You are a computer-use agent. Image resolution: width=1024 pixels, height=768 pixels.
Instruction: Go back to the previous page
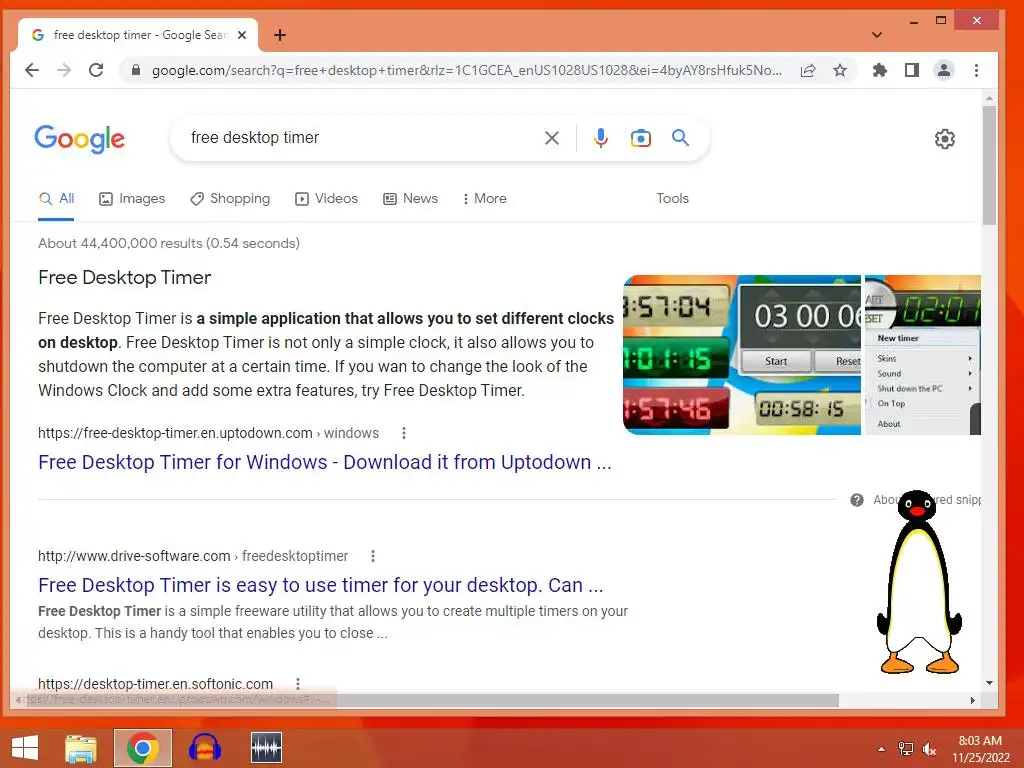tap(32, 70)
